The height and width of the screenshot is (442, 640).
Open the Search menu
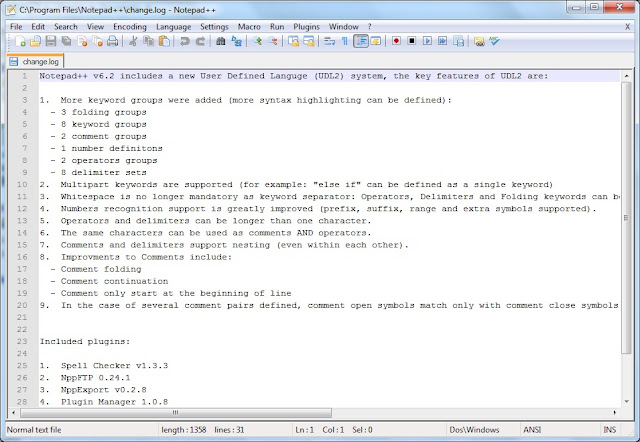pos(66,27)
